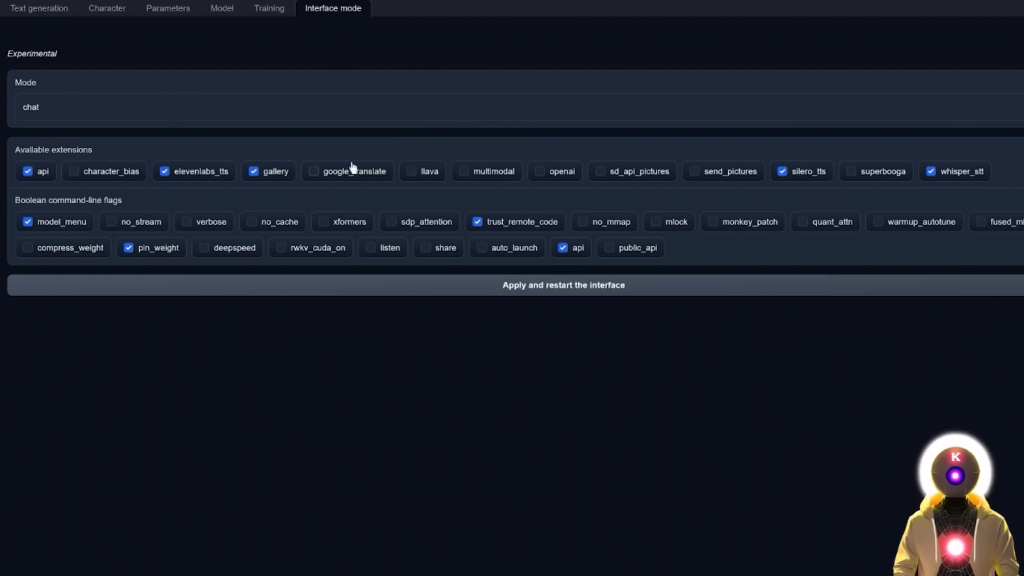Screen dimensions: 1024x576
Task: Check the auto_launch flag
Action: (482, 248)
